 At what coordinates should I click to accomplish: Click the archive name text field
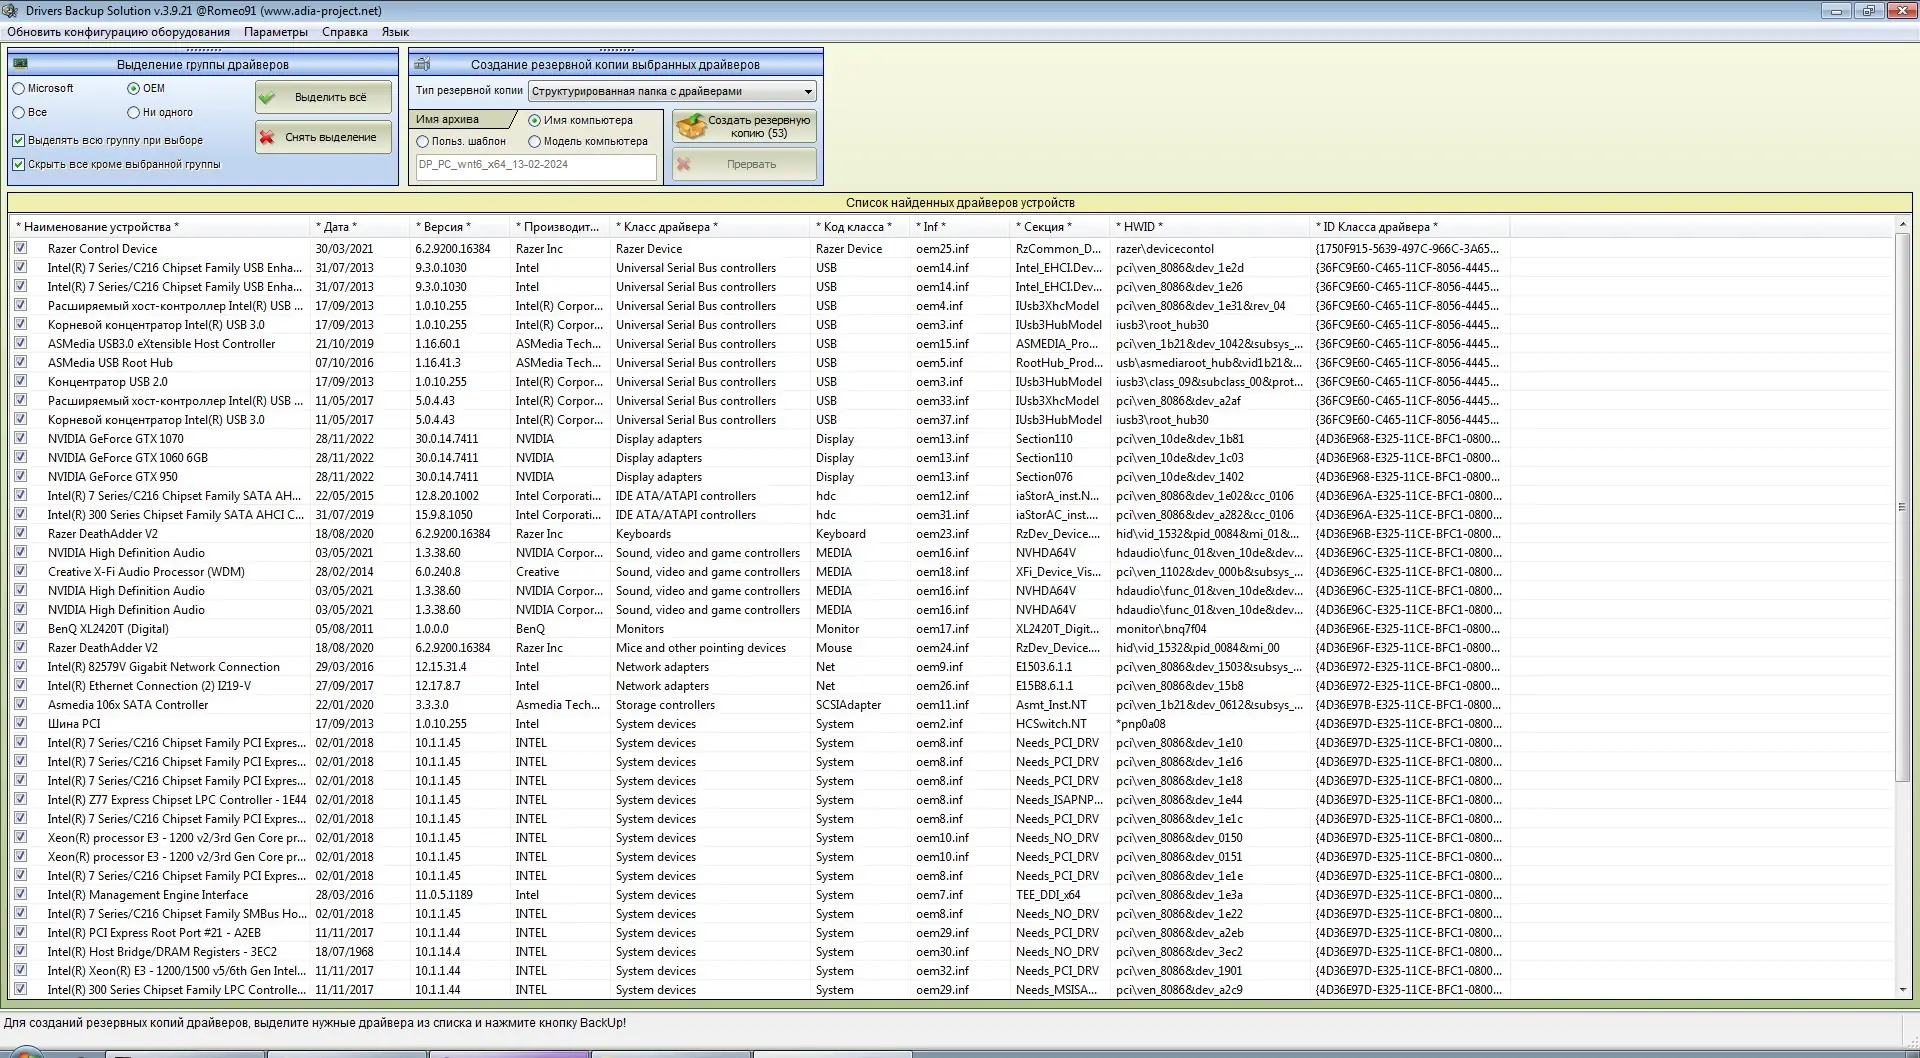(x=536, y=166)
